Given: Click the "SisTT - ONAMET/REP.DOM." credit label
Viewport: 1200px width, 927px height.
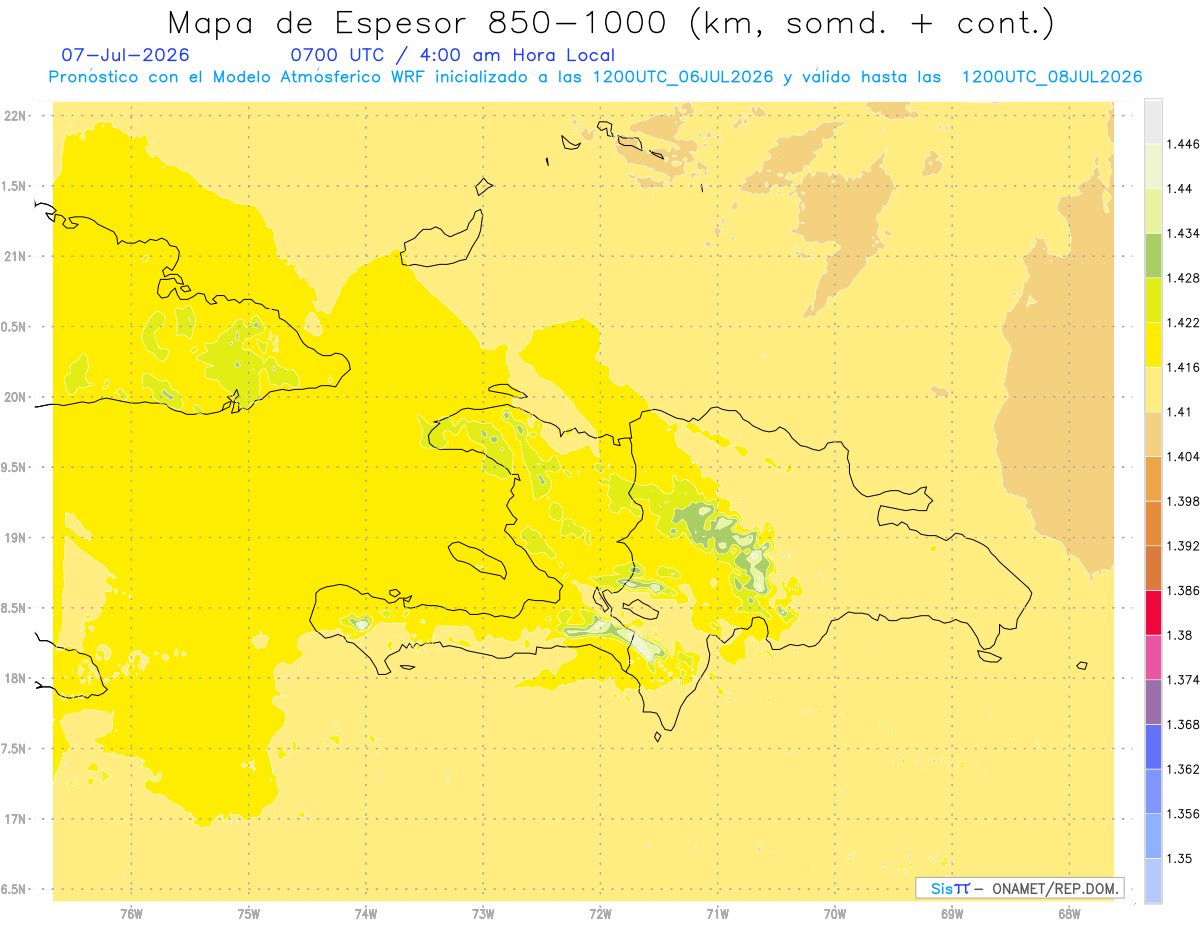Looking at the screenshot, I should pyautogui.click(x=1020, y=888).
